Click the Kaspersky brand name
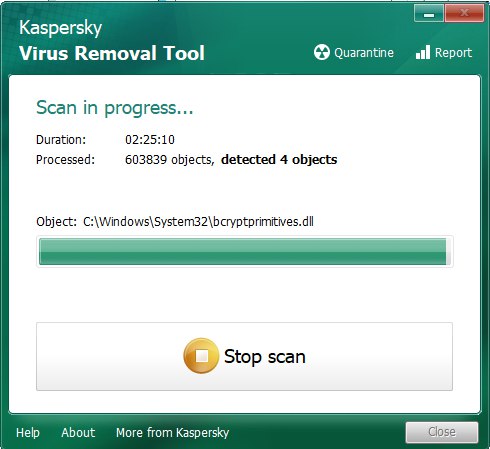Image resolution: width=490 pixels, height=449 pixels. (60, 28)
